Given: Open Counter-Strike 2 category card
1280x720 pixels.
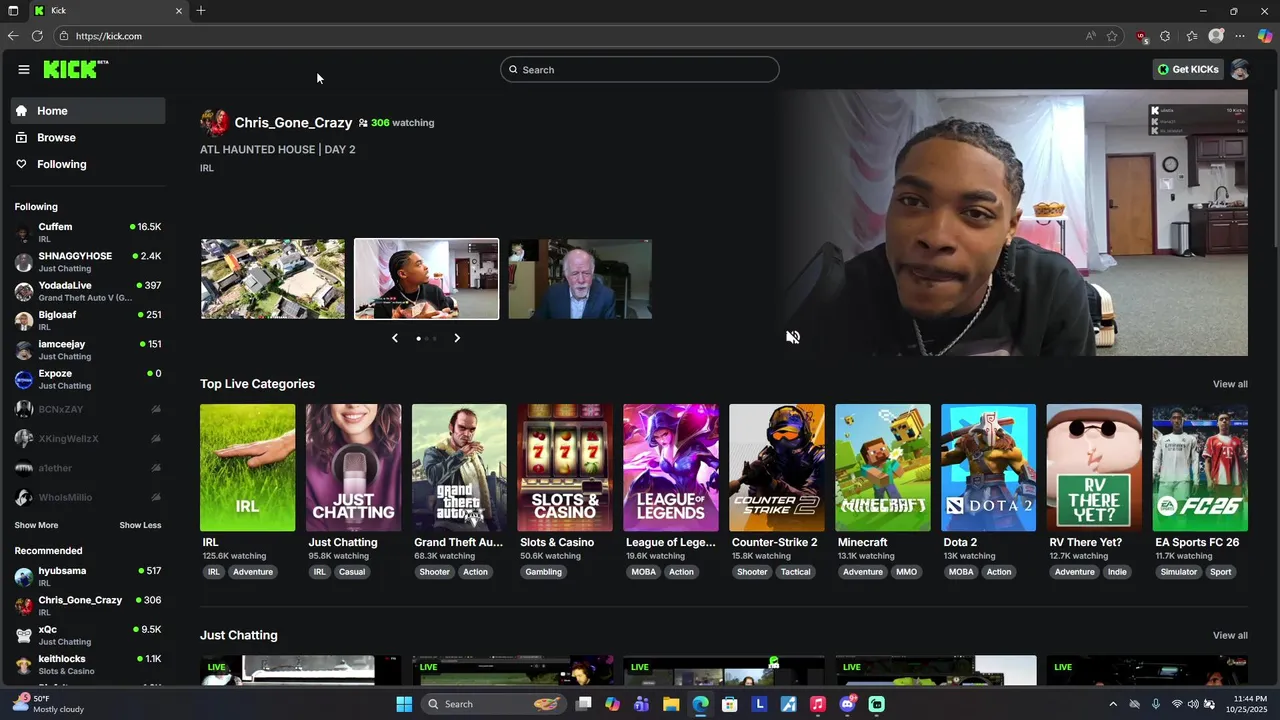Looking at the screenshot, I should point(777,467).
